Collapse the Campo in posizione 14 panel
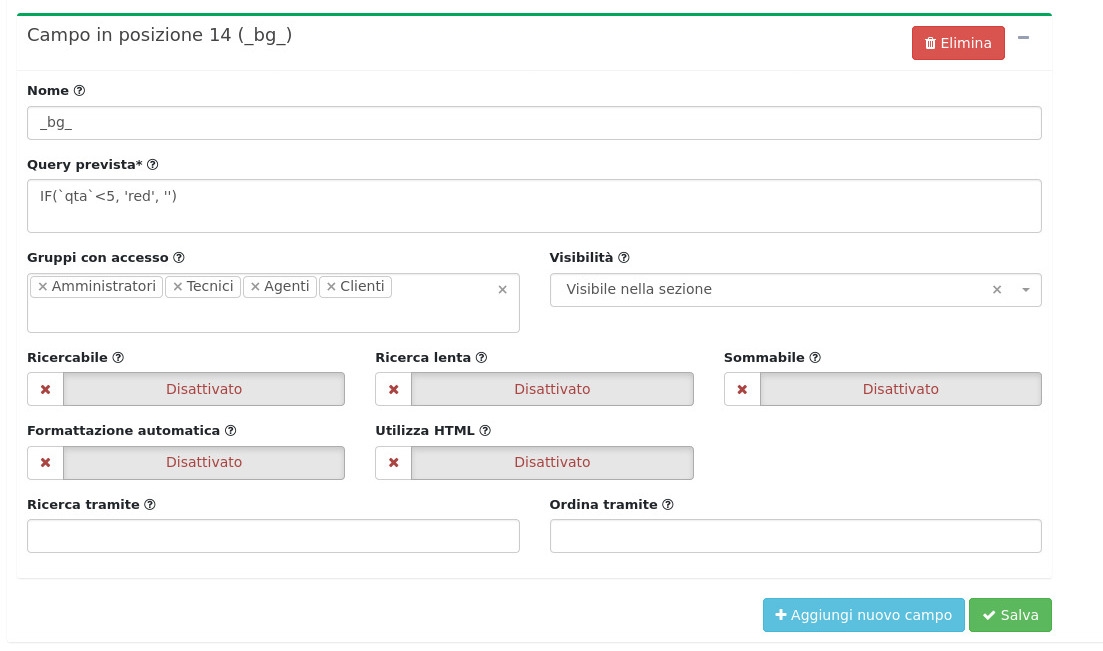 click(x=1023, y=38)
